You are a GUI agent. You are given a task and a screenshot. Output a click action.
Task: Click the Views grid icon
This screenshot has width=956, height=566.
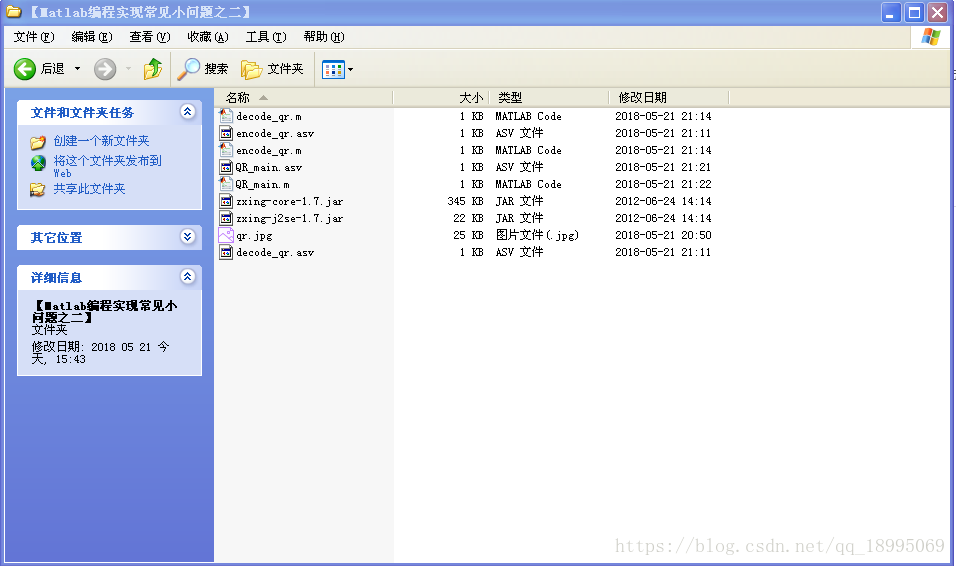tap(334, 70)
